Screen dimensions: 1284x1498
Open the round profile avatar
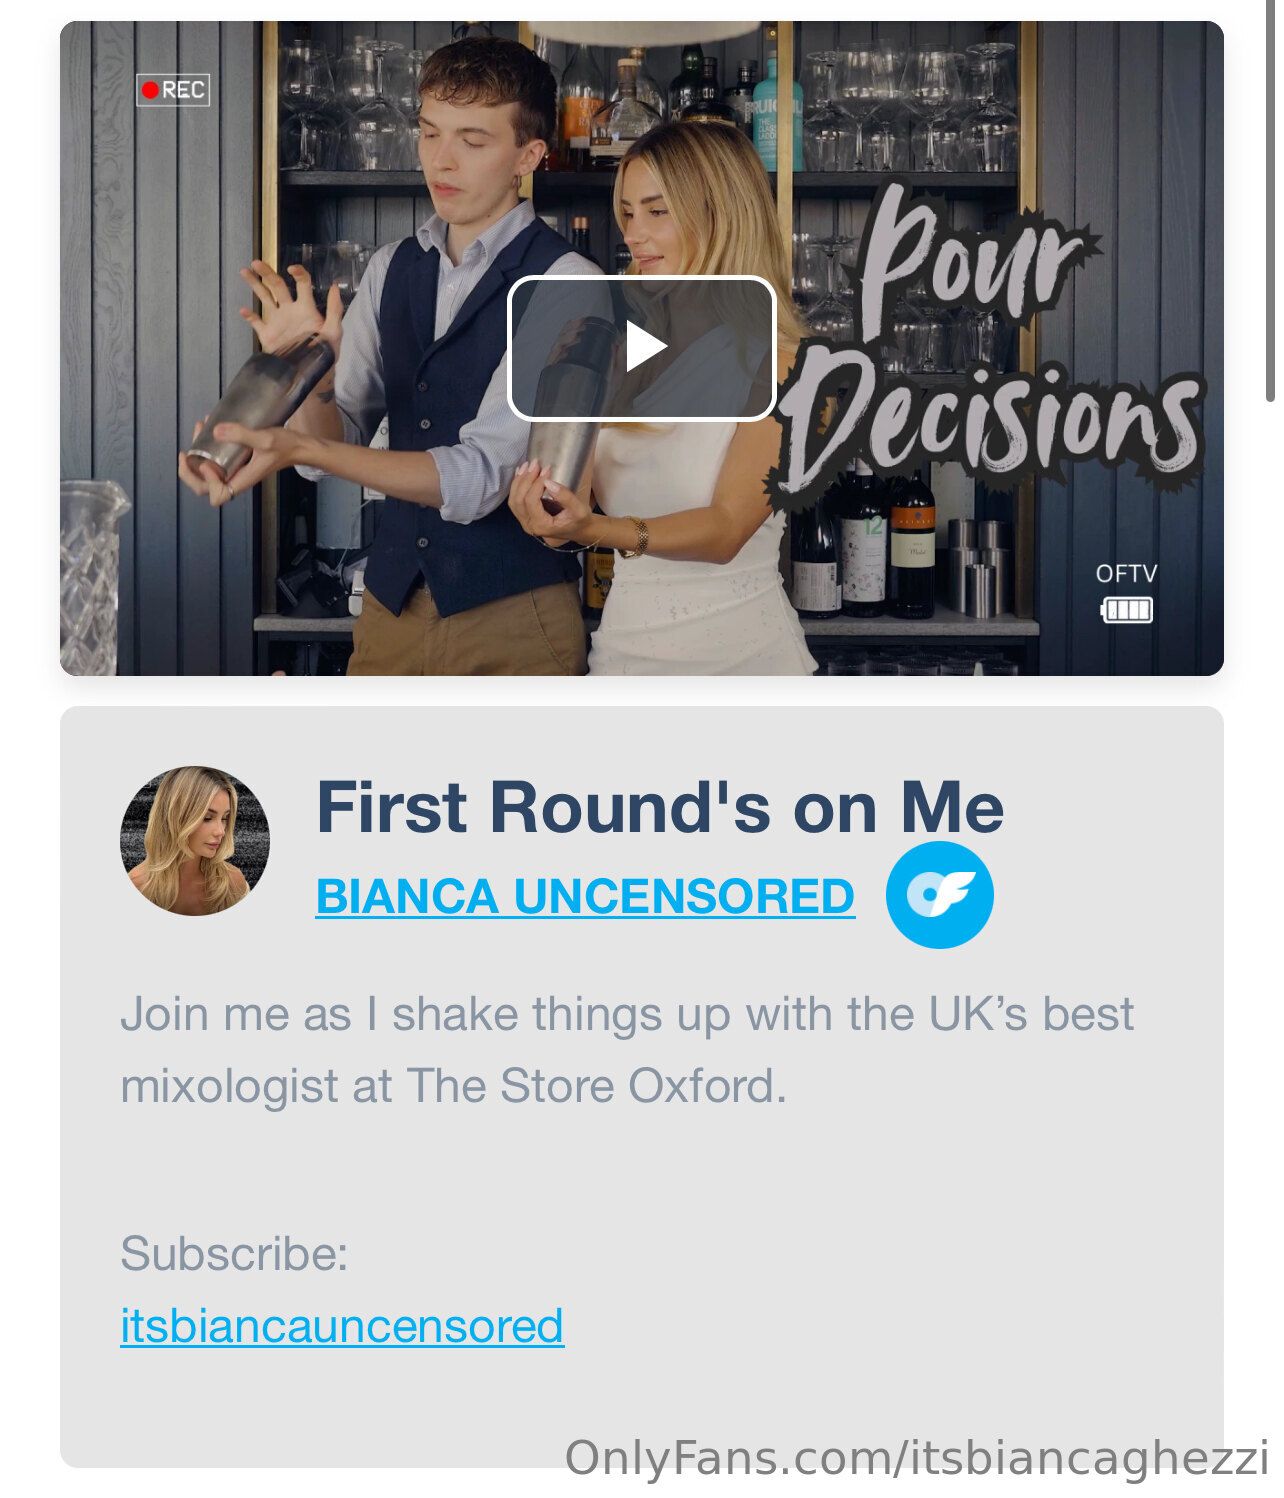pos(195,841)
